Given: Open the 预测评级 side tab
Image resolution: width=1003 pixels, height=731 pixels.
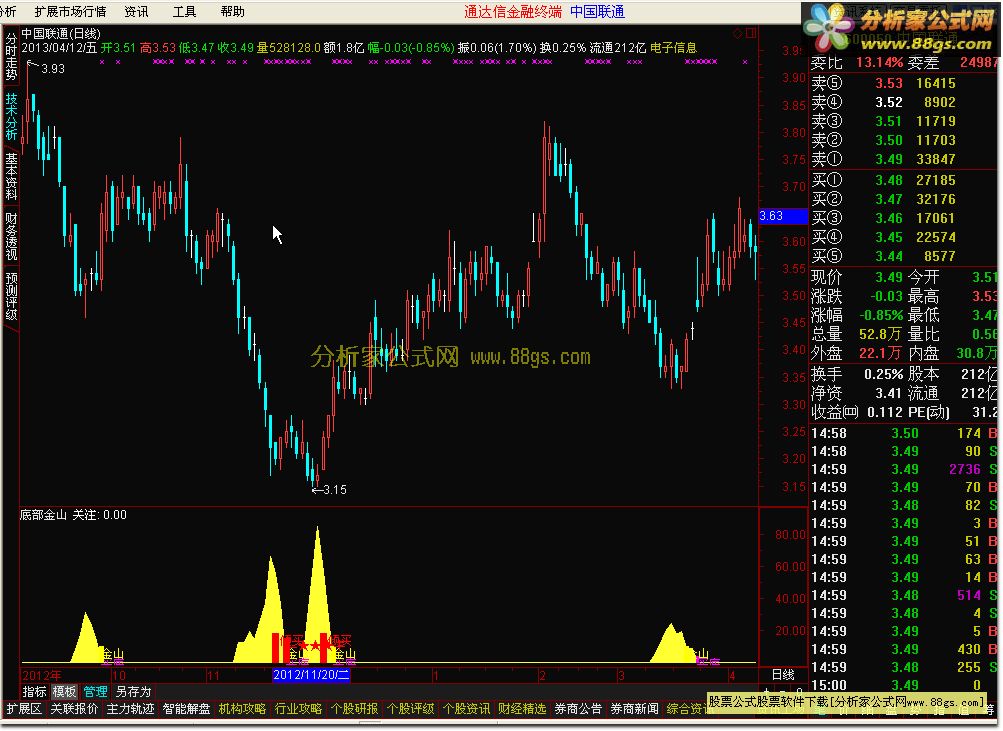Looking at the screenshot, I should point(11,296).
